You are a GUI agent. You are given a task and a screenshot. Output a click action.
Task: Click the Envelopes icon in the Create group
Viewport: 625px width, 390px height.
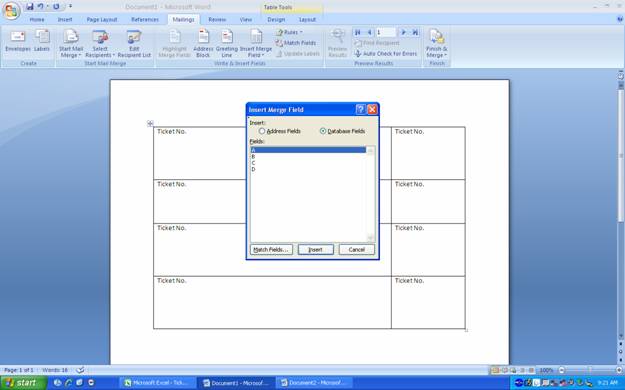coord(18,40)
